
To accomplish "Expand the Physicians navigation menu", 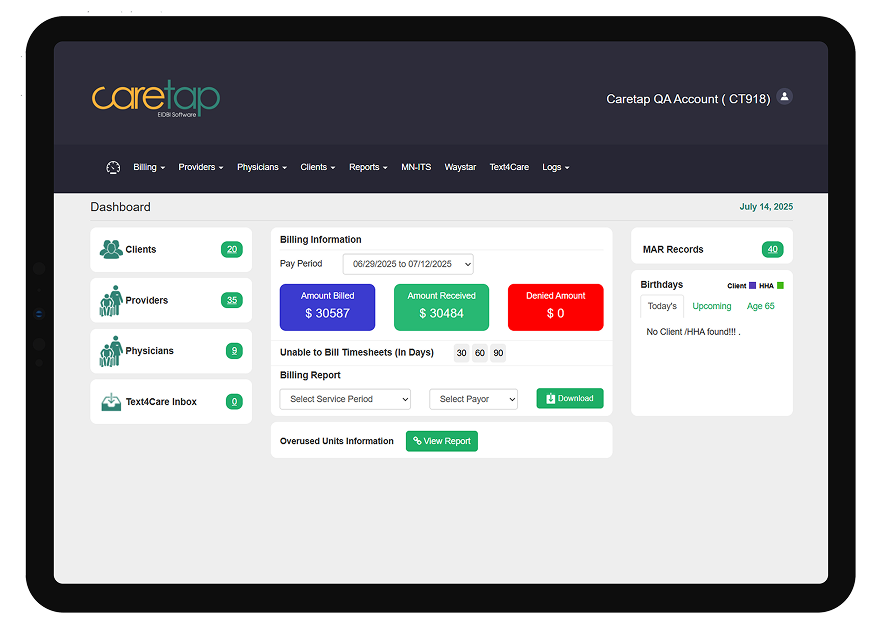I will 262,167.
